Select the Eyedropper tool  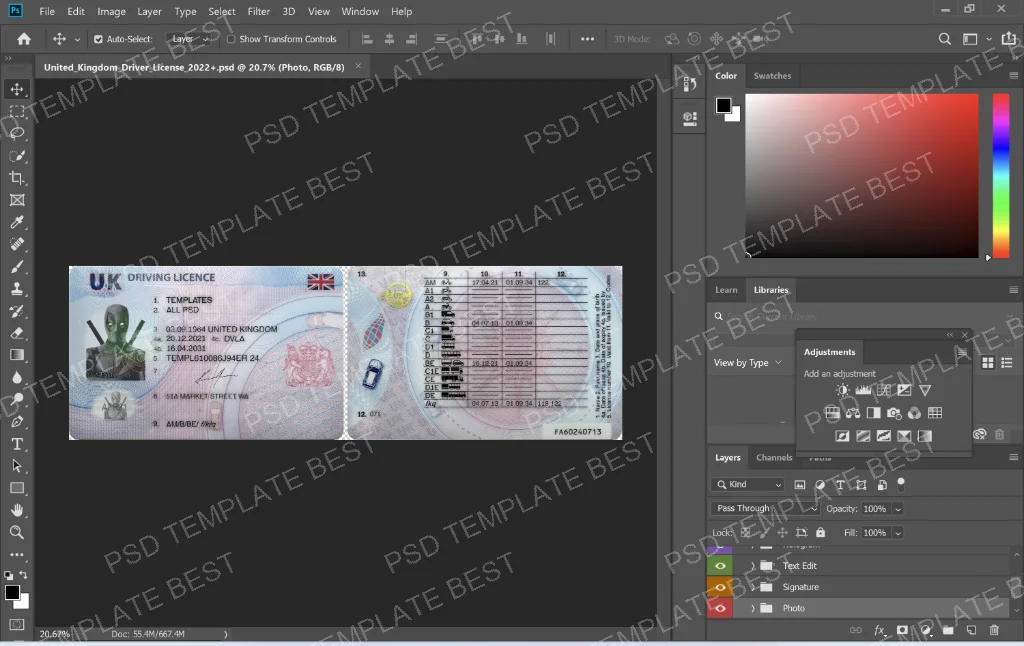17,222
